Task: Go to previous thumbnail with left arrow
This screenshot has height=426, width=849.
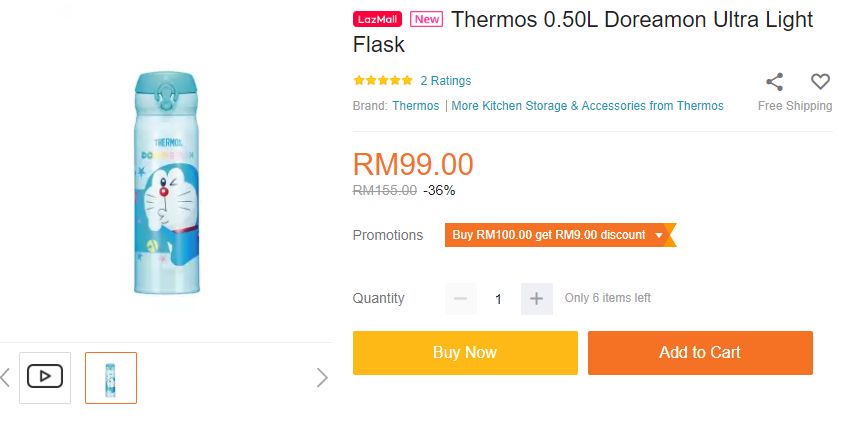Action: 6,377
